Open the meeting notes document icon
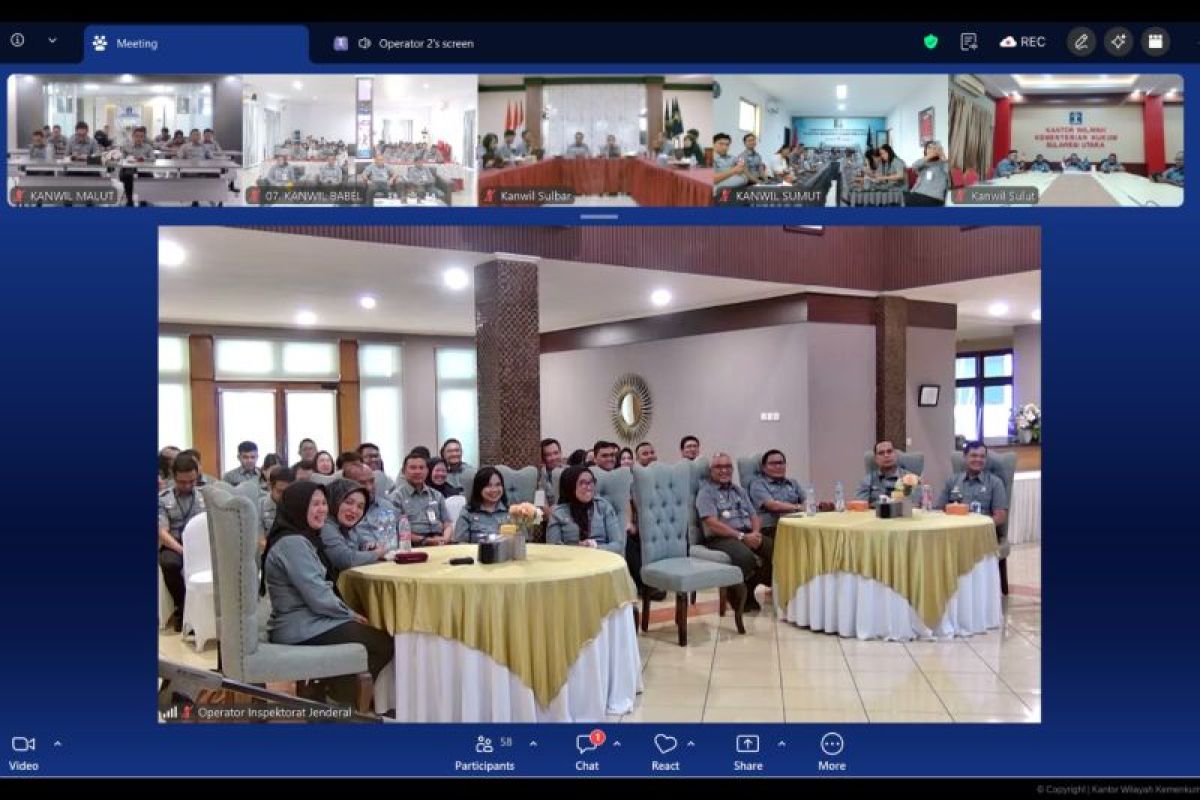 tap(968, 42)
